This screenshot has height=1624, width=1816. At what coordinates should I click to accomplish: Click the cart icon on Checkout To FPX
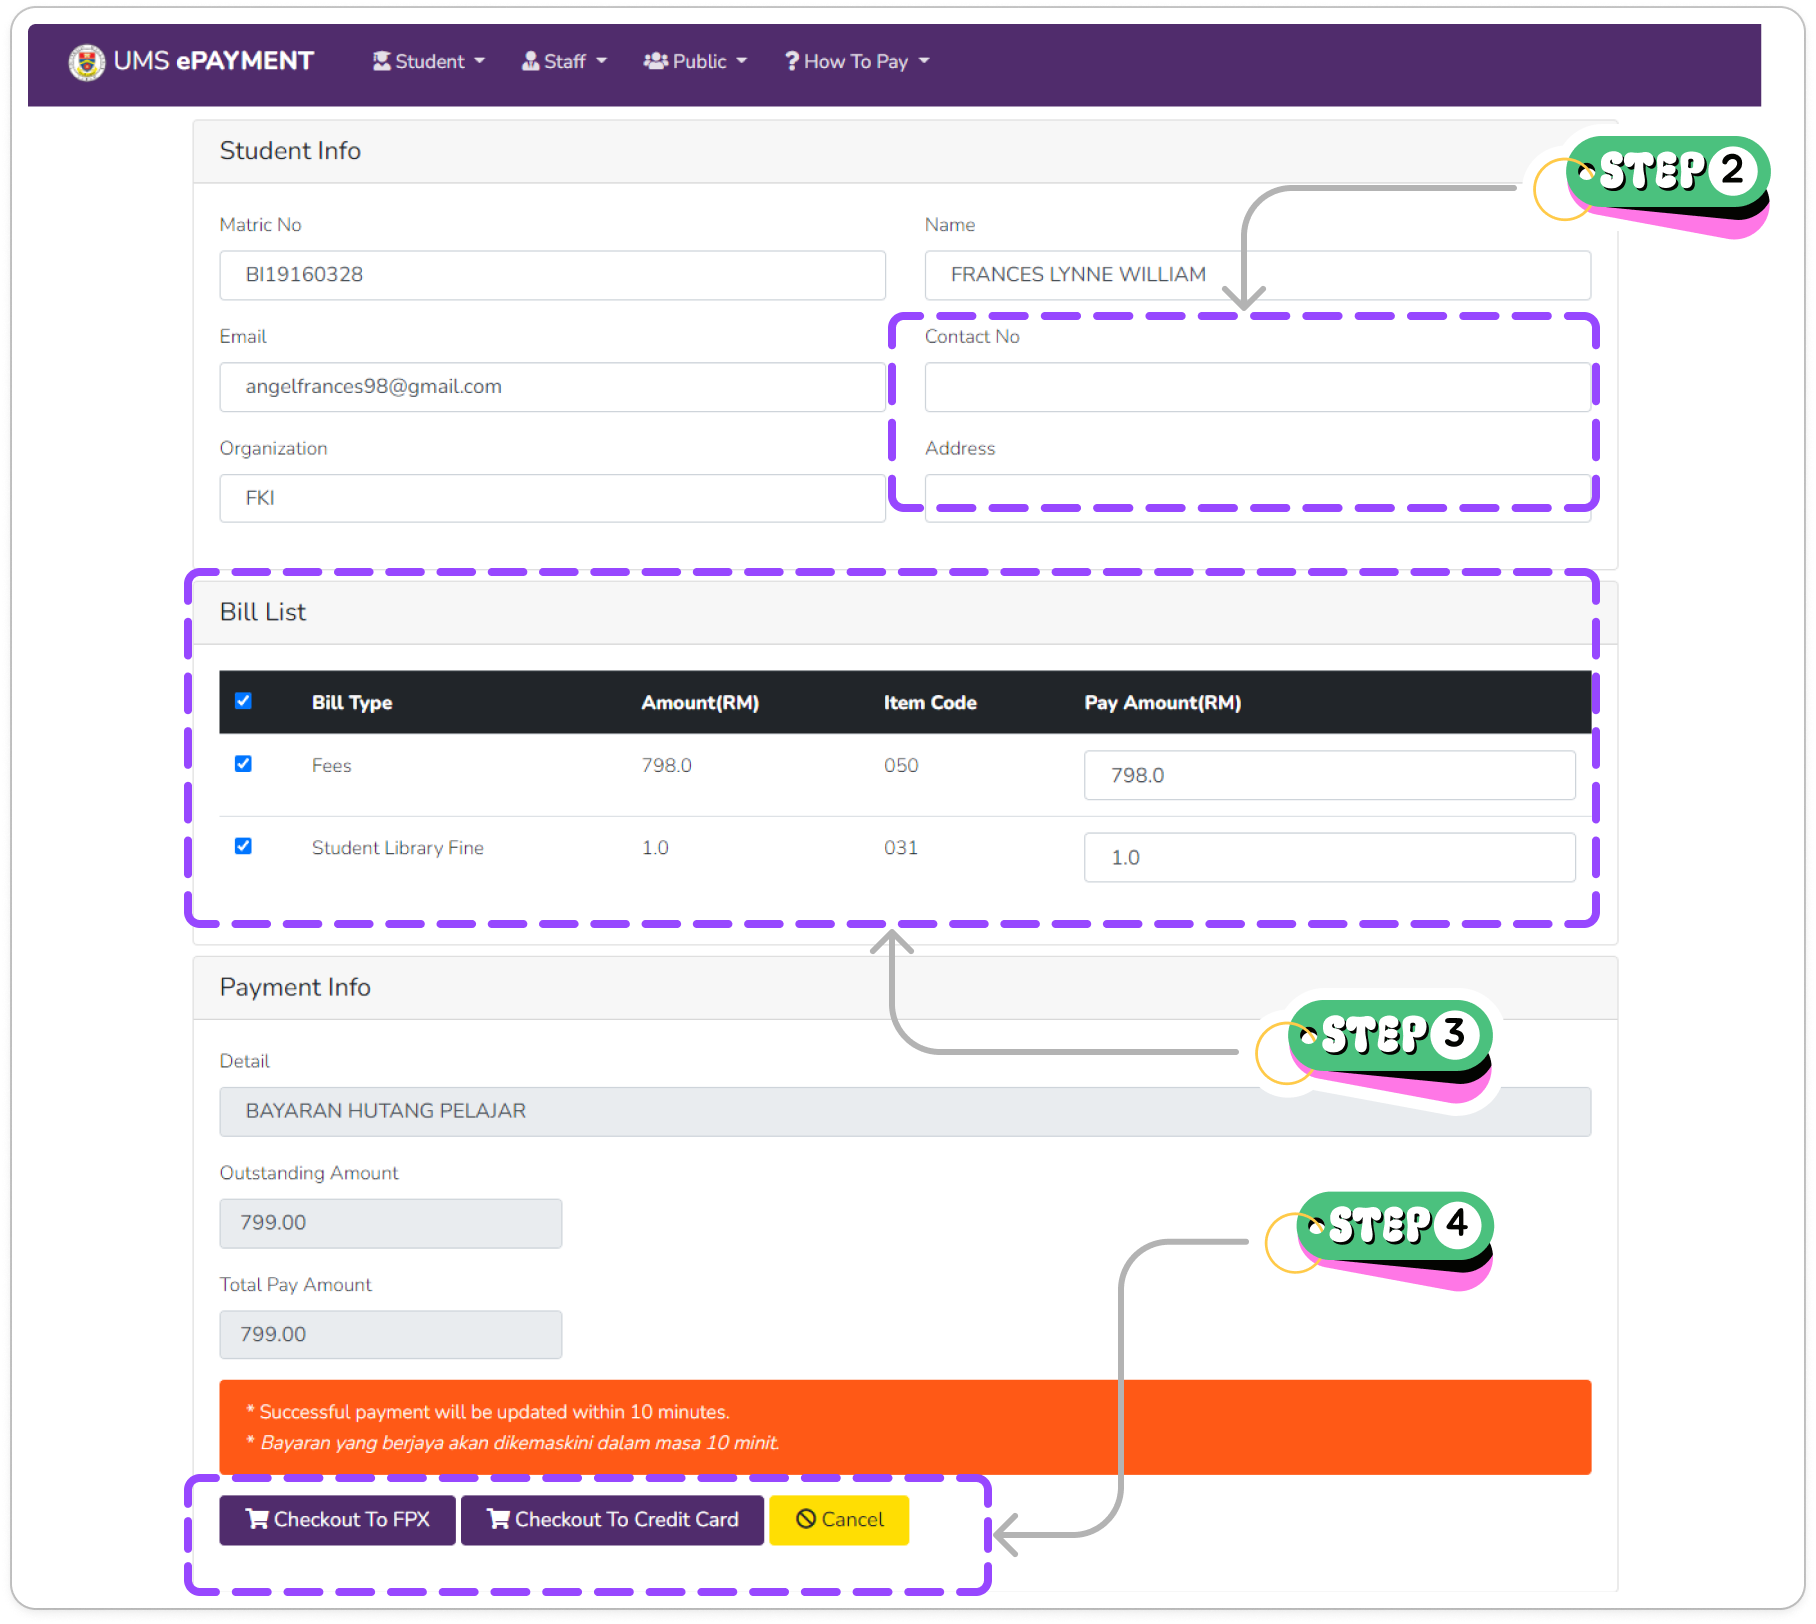coord(257,1519)
